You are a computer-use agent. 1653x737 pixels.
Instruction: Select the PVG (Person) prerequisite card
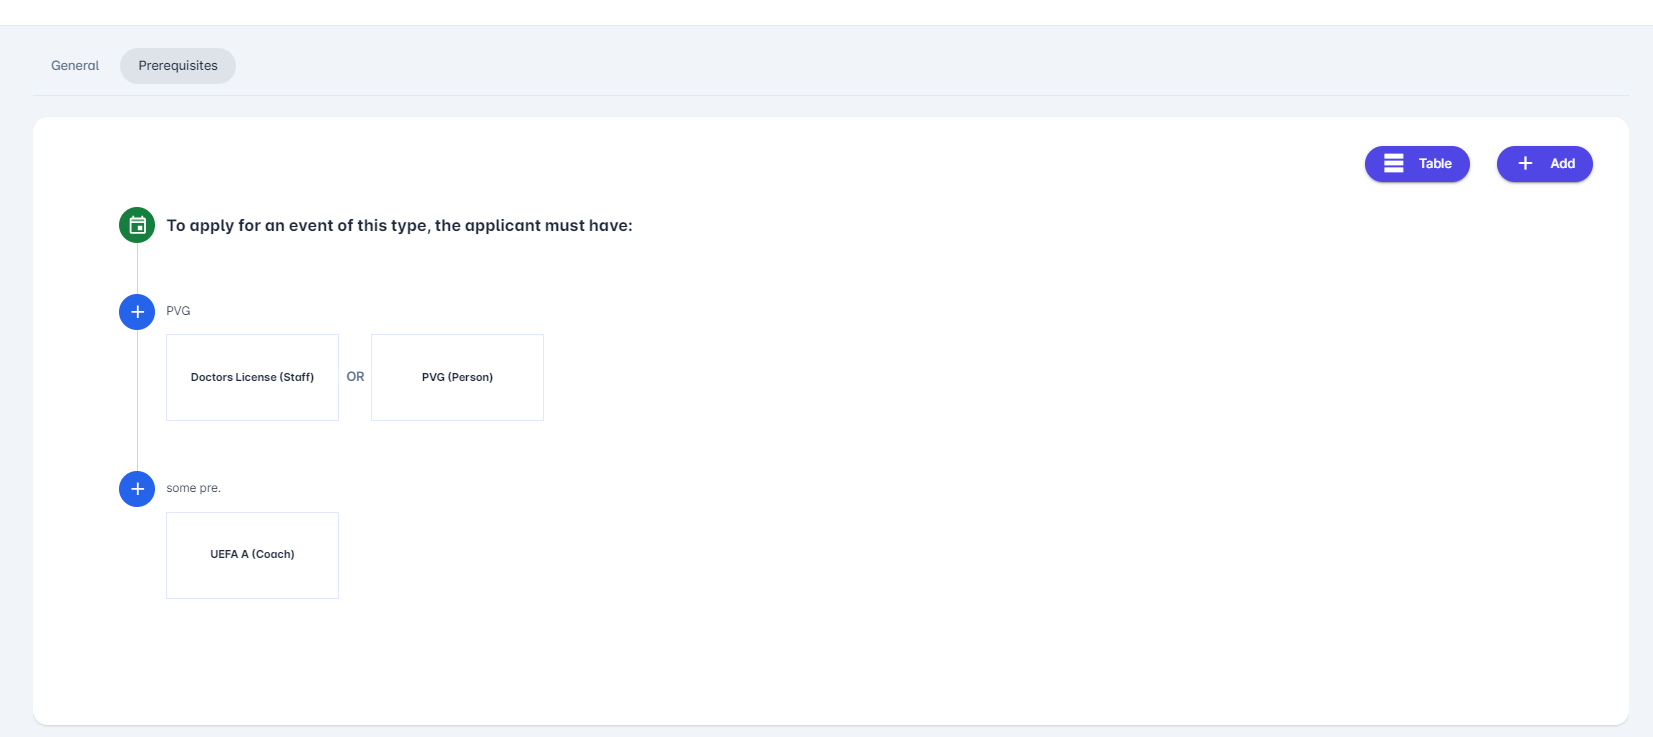[x=457, y=377]
